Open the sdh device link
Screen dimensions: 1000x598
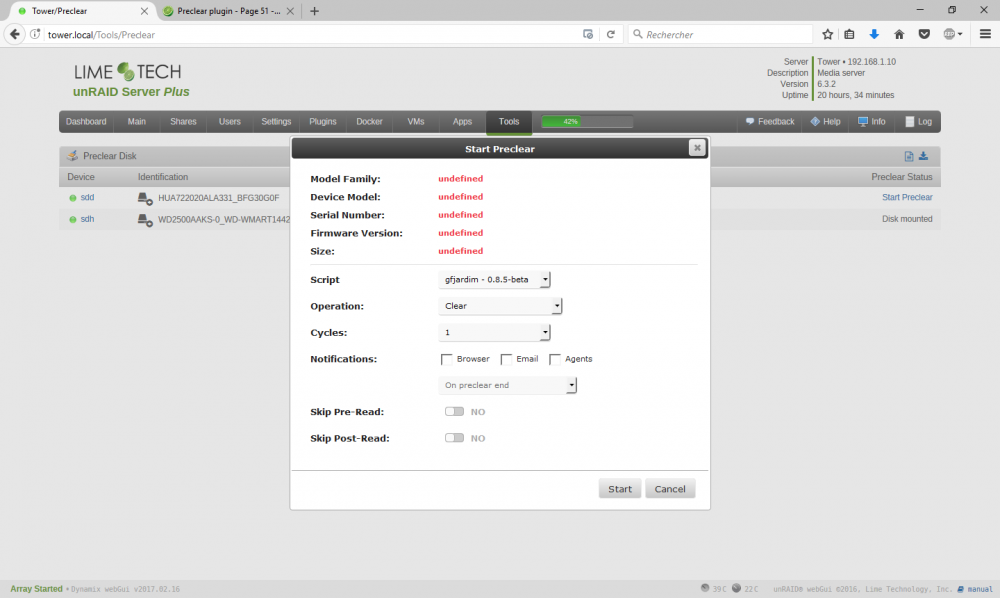tap(87, 219)
